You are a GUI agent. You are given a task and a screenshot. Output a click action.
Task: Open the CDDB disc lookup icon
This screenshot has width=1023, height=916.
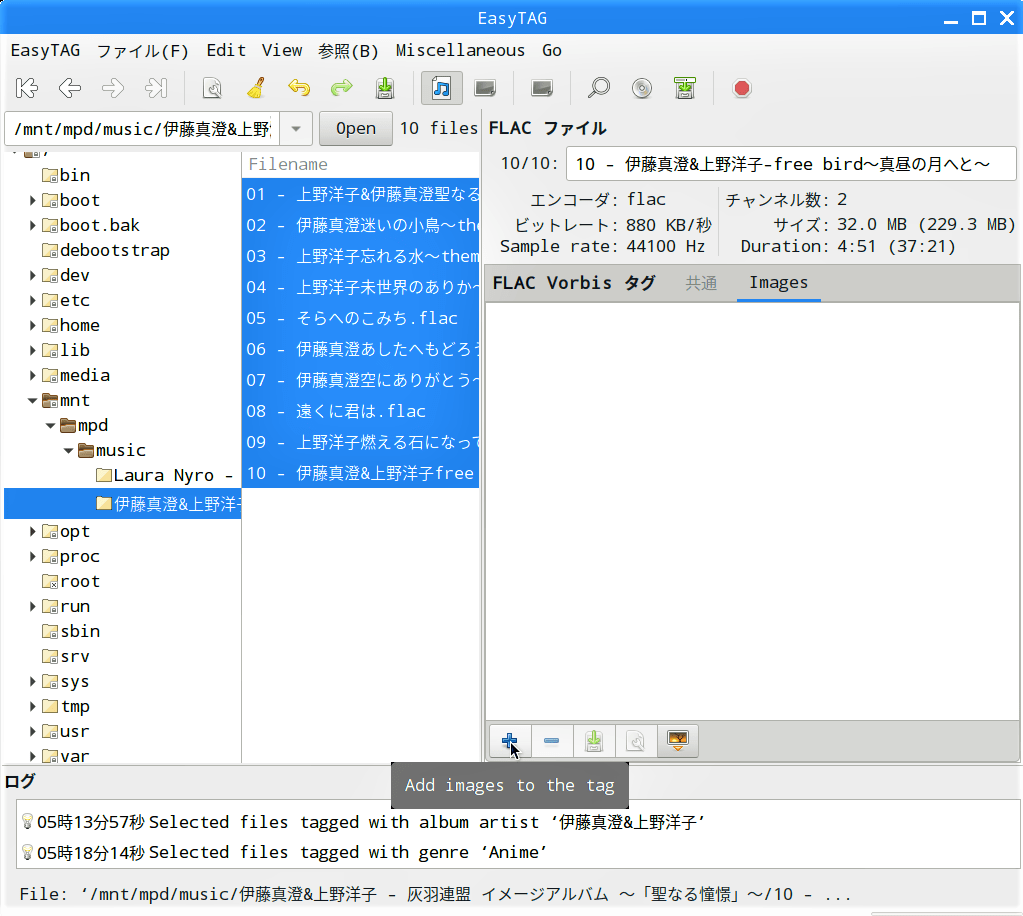click(x=642, y=88)
